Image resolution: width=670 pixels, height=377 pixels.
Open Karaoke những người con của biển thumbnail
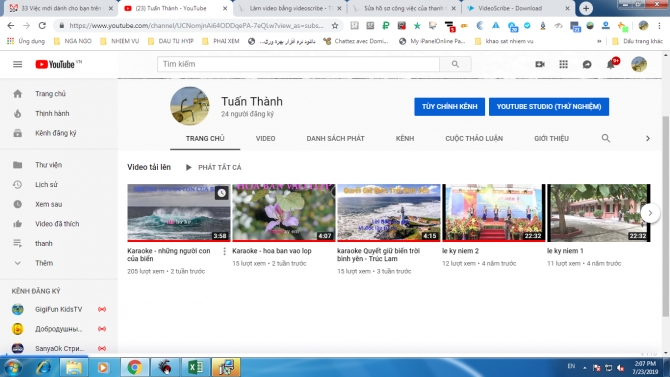(179, 213)
